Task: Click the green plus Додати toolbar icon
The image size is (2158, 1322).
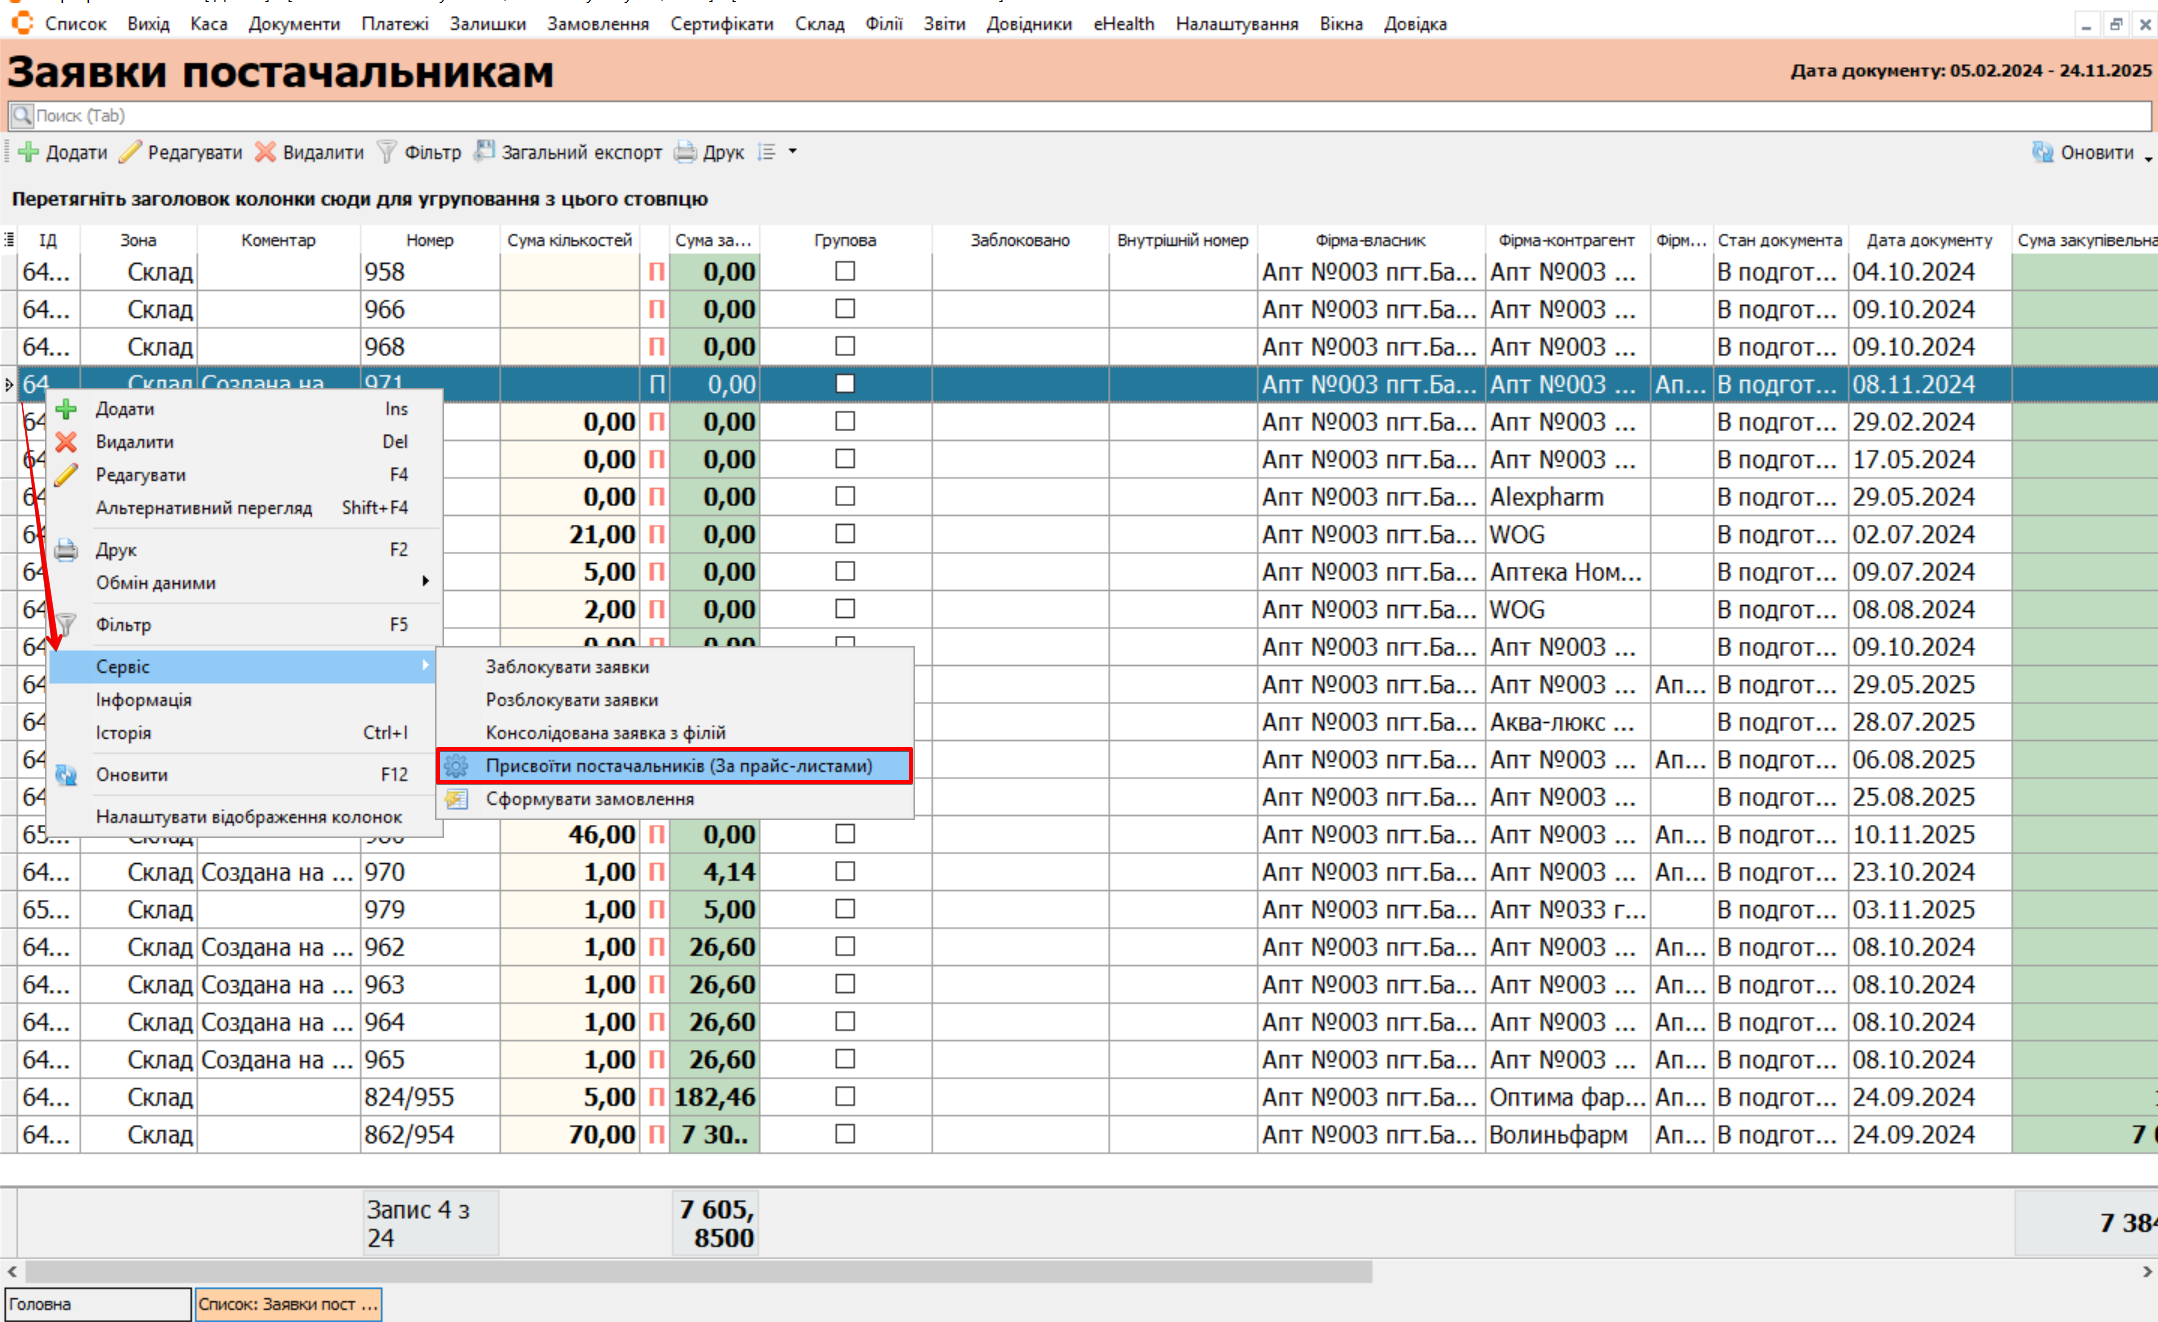Action: 29,152
